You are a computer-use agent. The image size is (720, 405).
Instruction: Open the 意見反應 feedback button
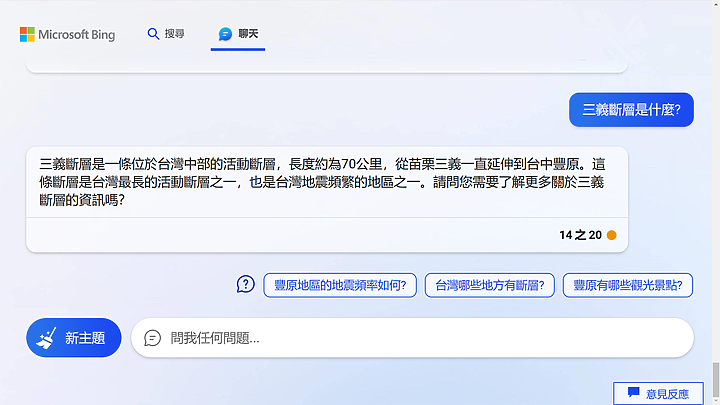coord(658,394)
